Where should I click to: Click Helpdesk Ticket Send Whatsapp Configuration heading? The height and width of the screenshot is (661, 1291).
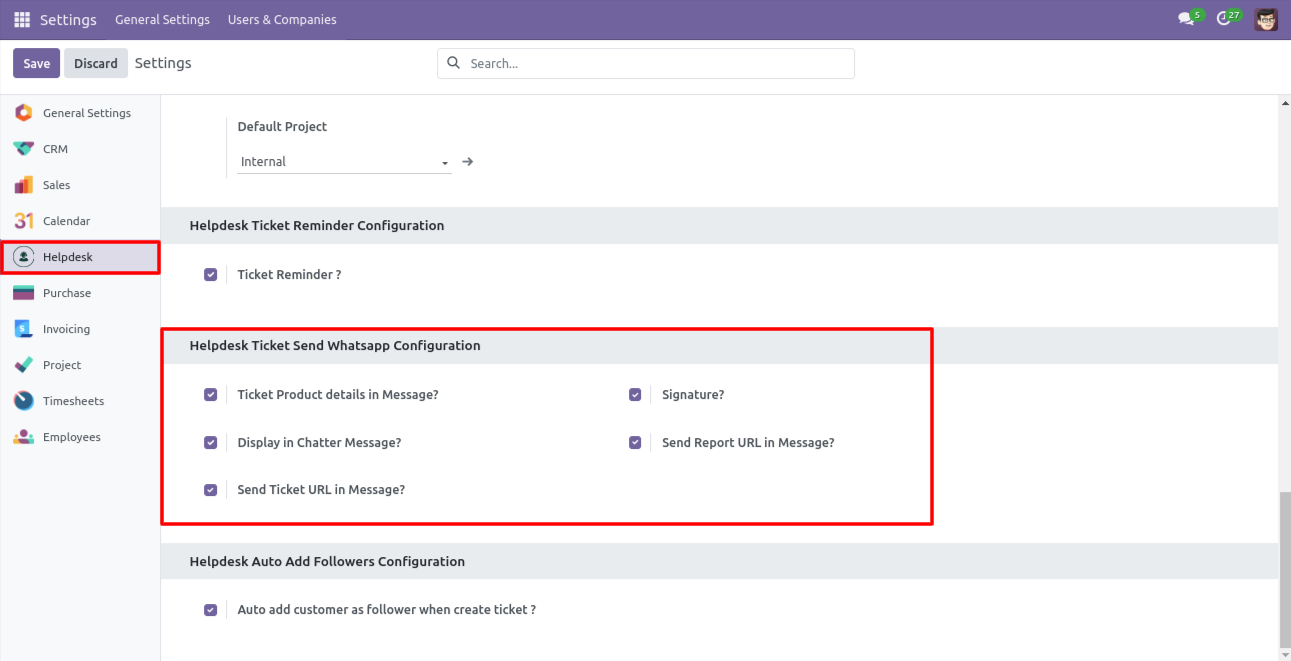click(x=335, y=346)
